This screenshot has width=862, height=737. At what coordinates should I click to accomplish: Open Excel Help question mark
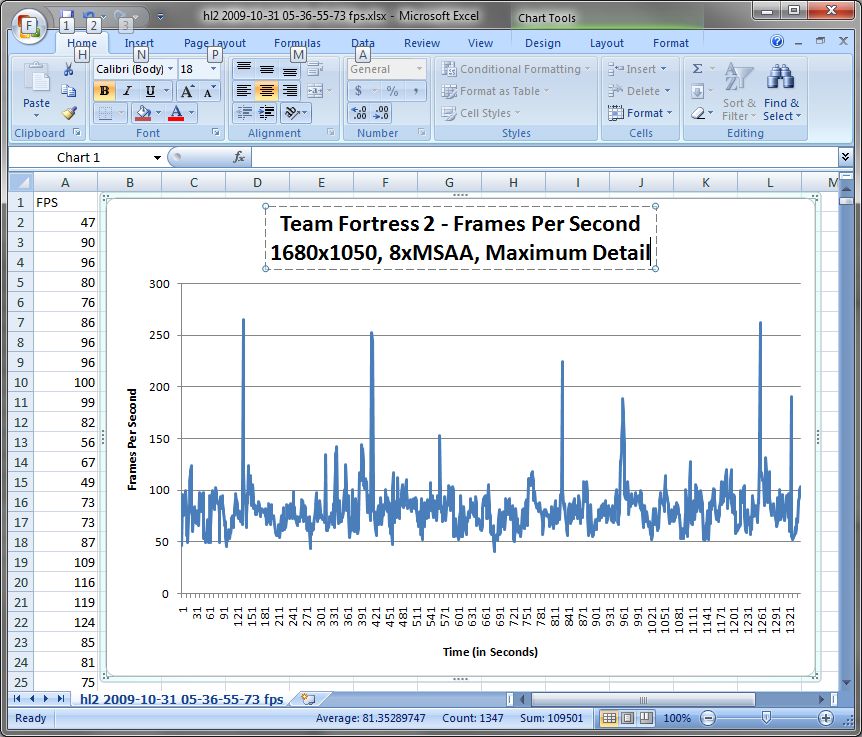tap(777, 42)
